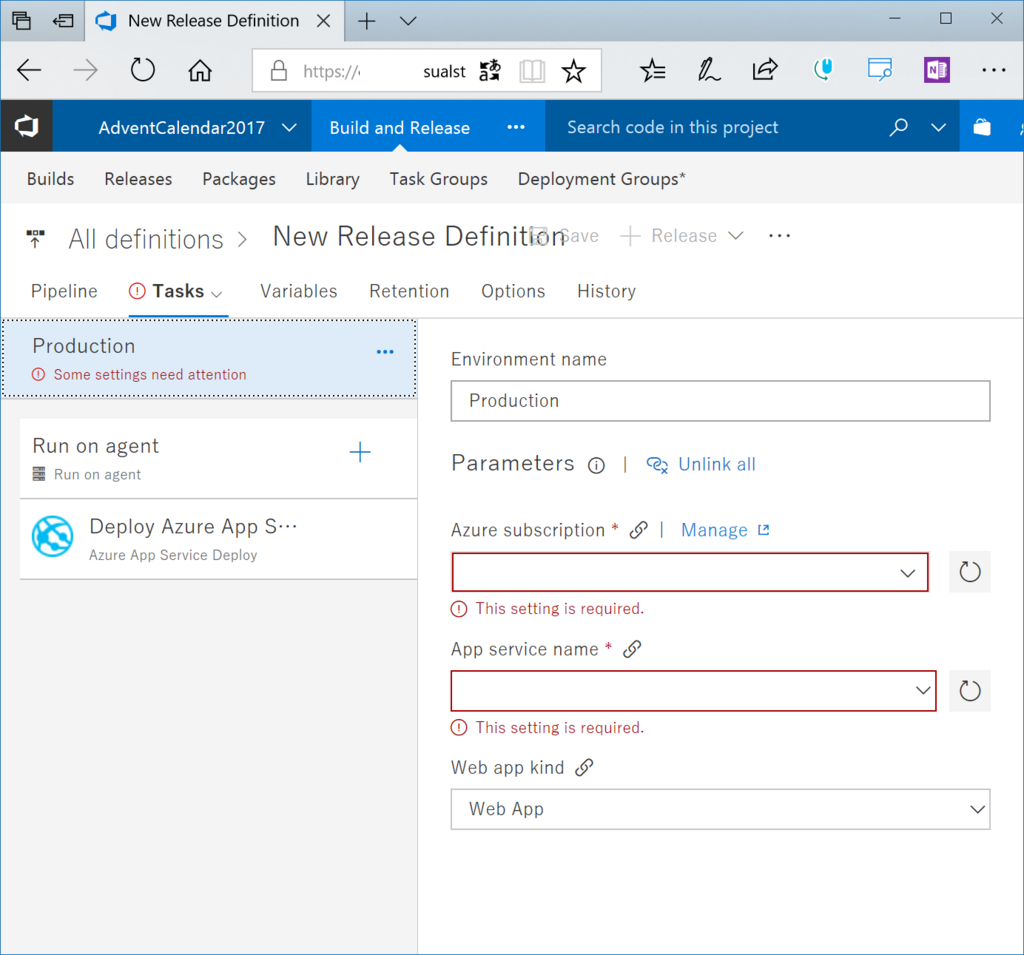Image resolution: width=1024 pixels, height=955 pixels.
Task: Click link icon beside App service name
Action: point(632,649)
